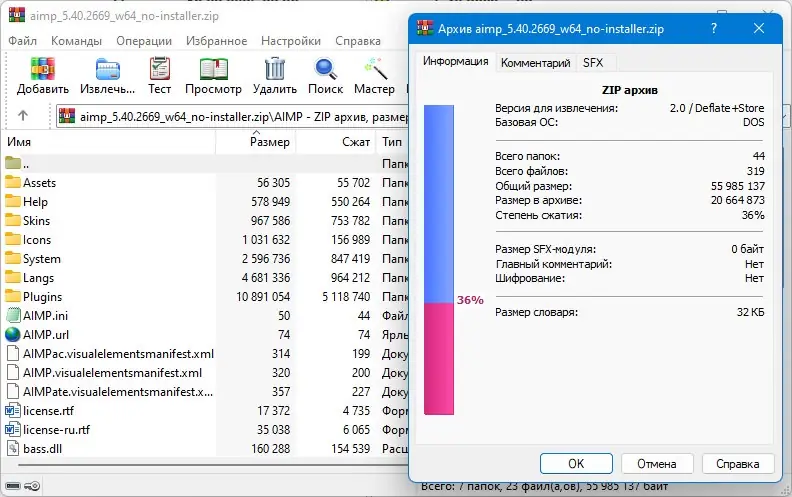Screen dimensions: 792x497
Task: Select the Skins folder icon
Action: pyautogui.click(x=13, y=220)
